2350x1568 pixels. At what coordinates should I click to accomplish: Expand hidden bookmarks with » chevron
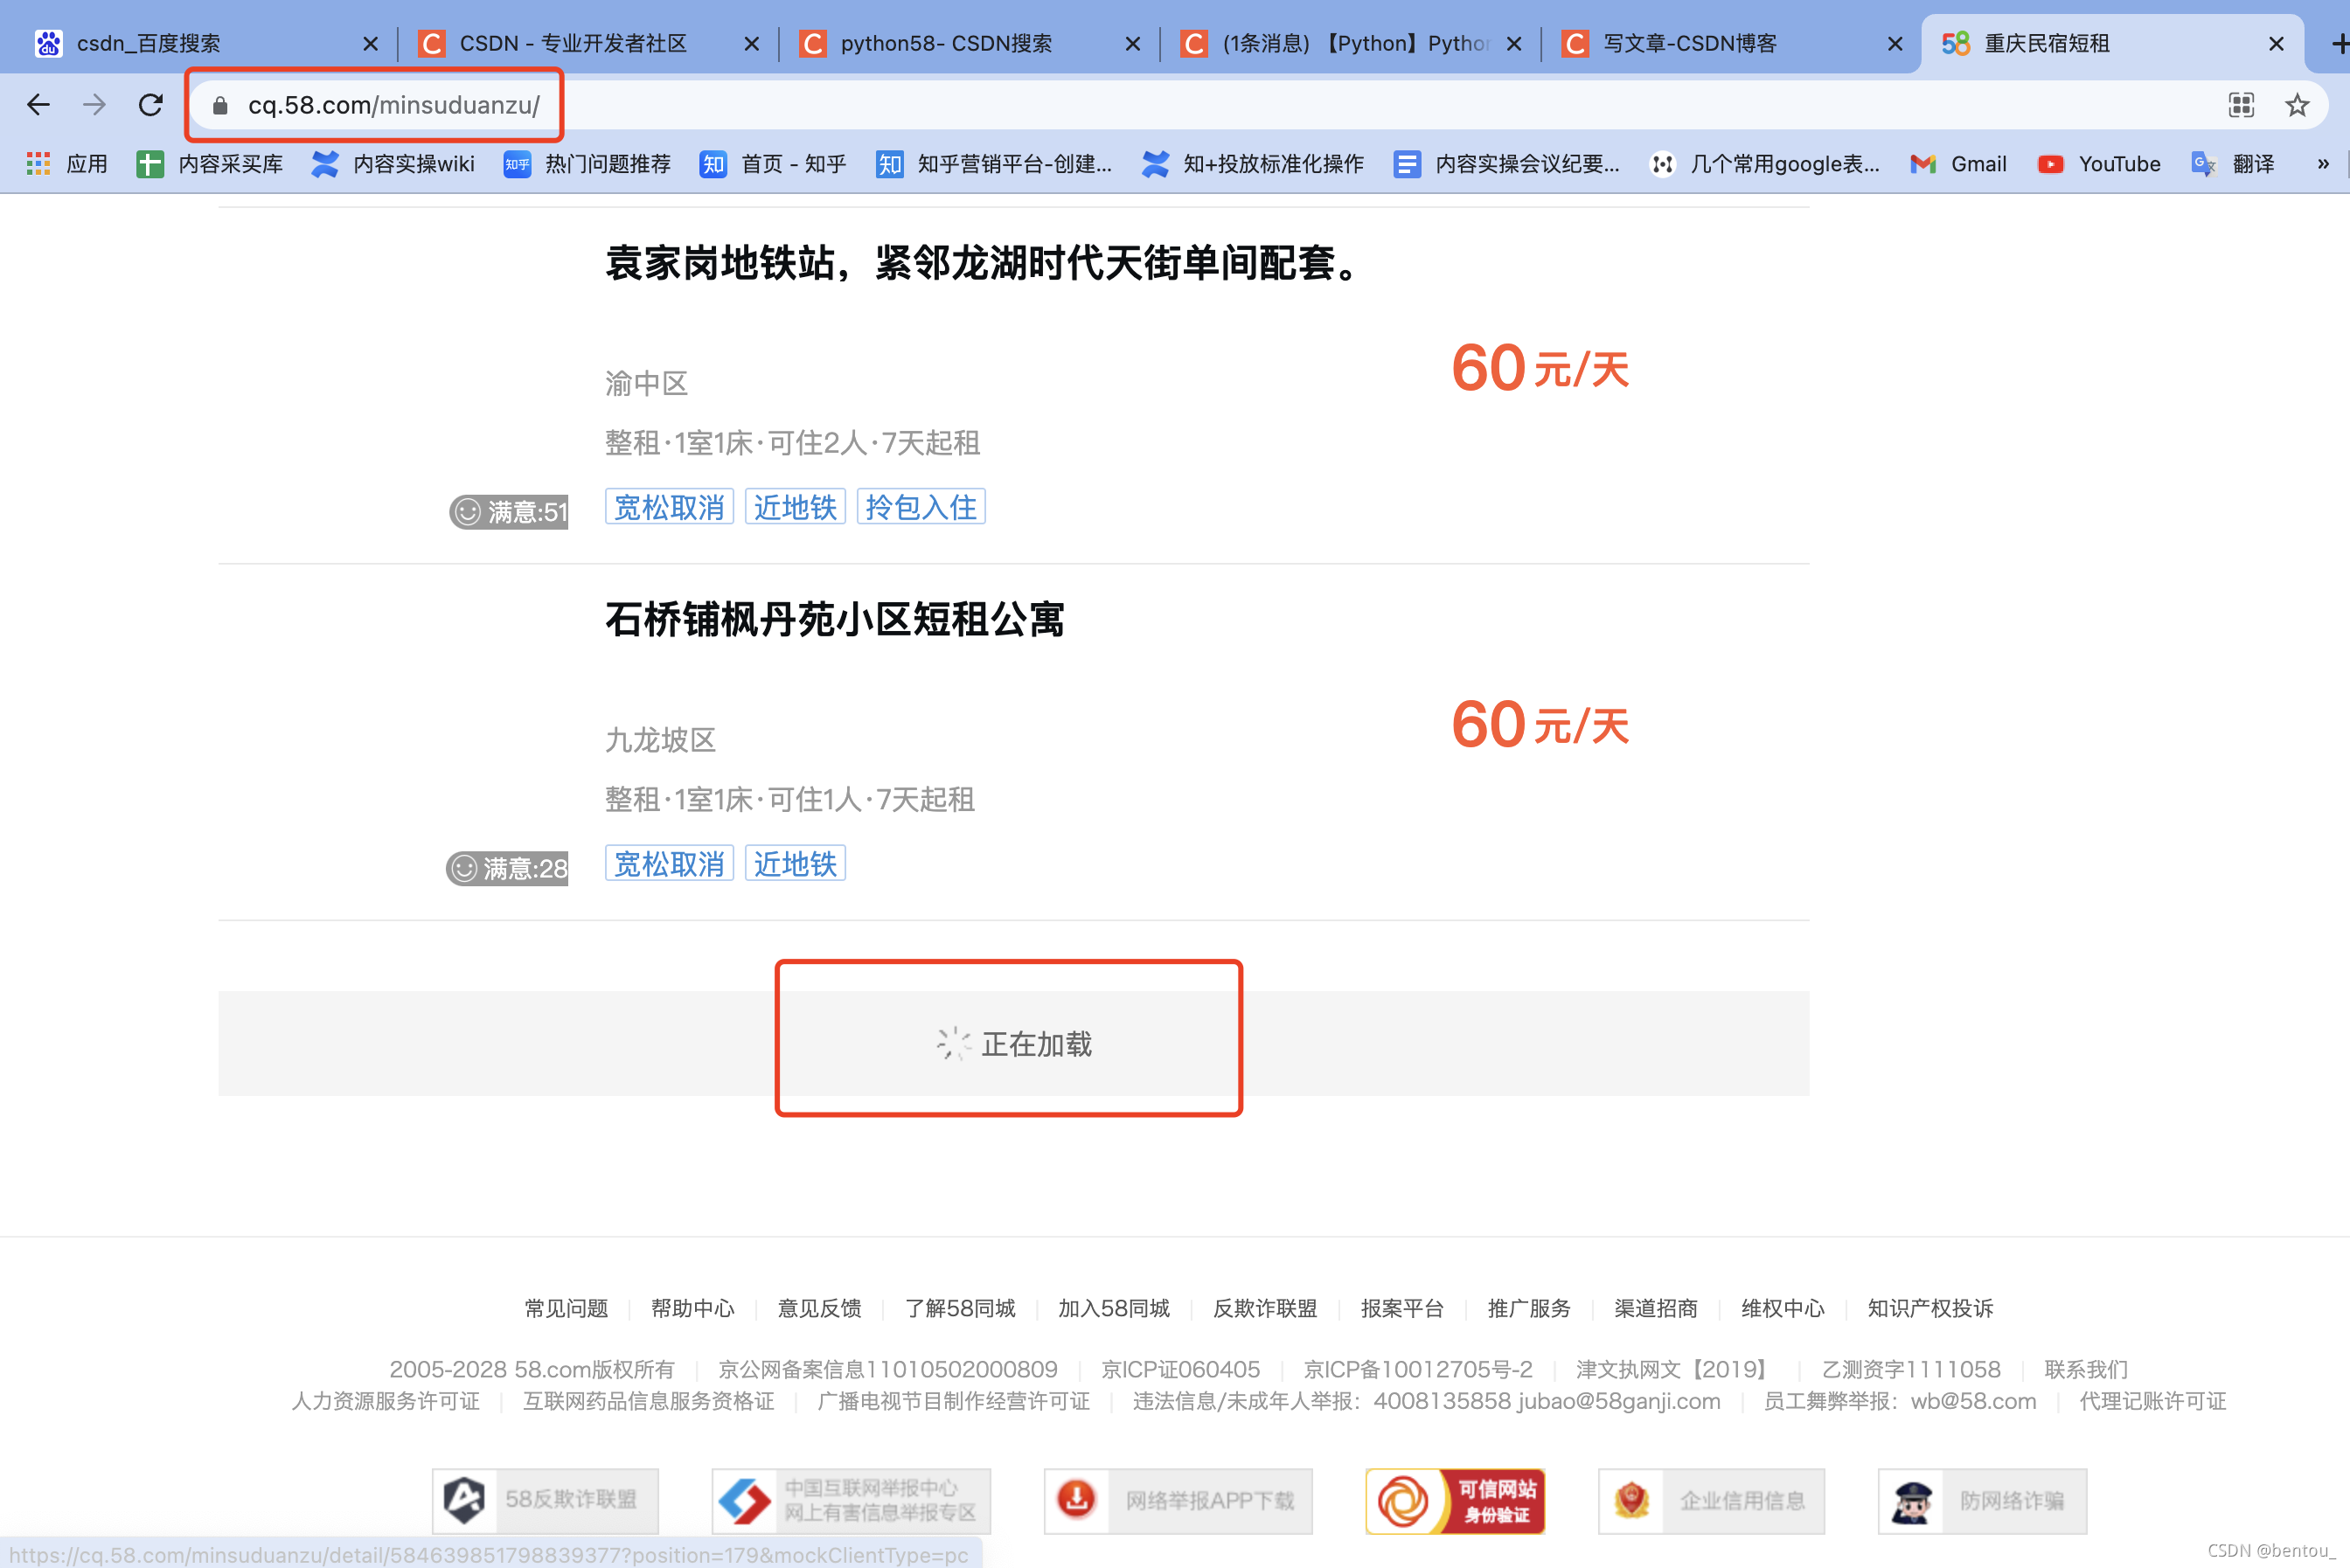[x=2322, y=164]
